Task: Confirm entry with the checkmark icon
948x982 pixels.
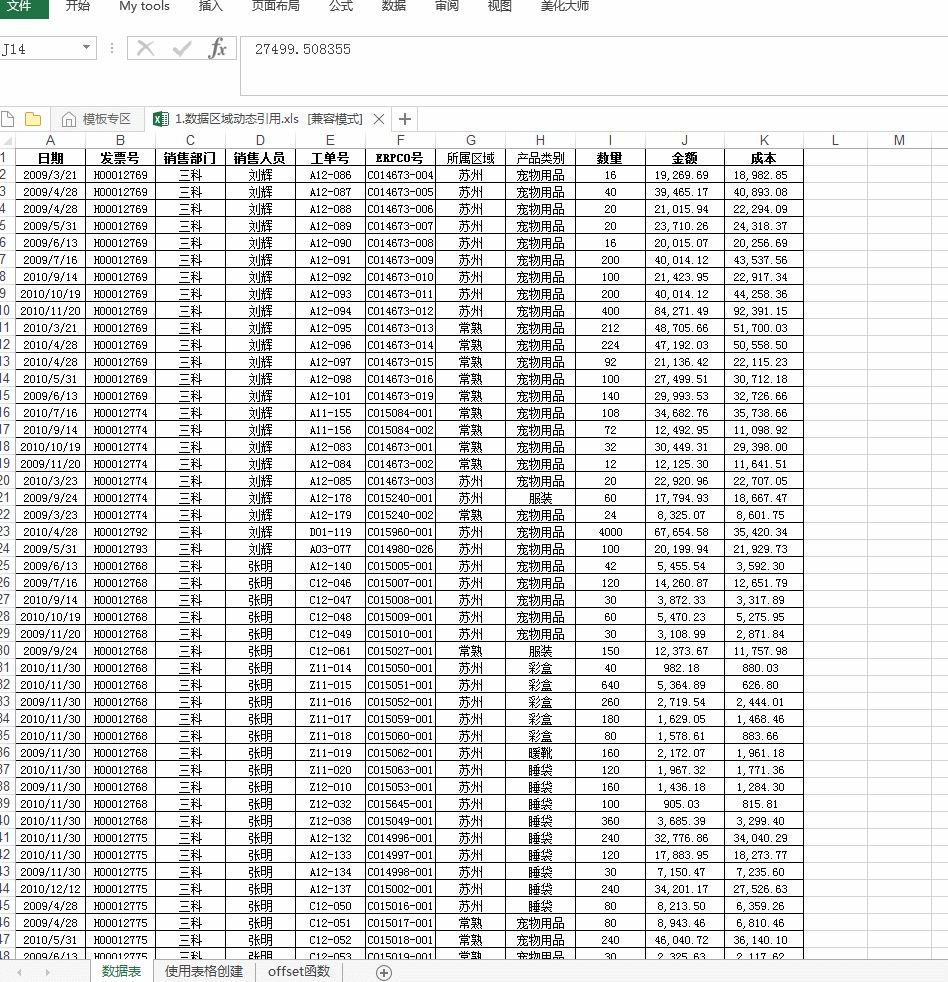Action: pyautogui.click(x=182, y=48)
